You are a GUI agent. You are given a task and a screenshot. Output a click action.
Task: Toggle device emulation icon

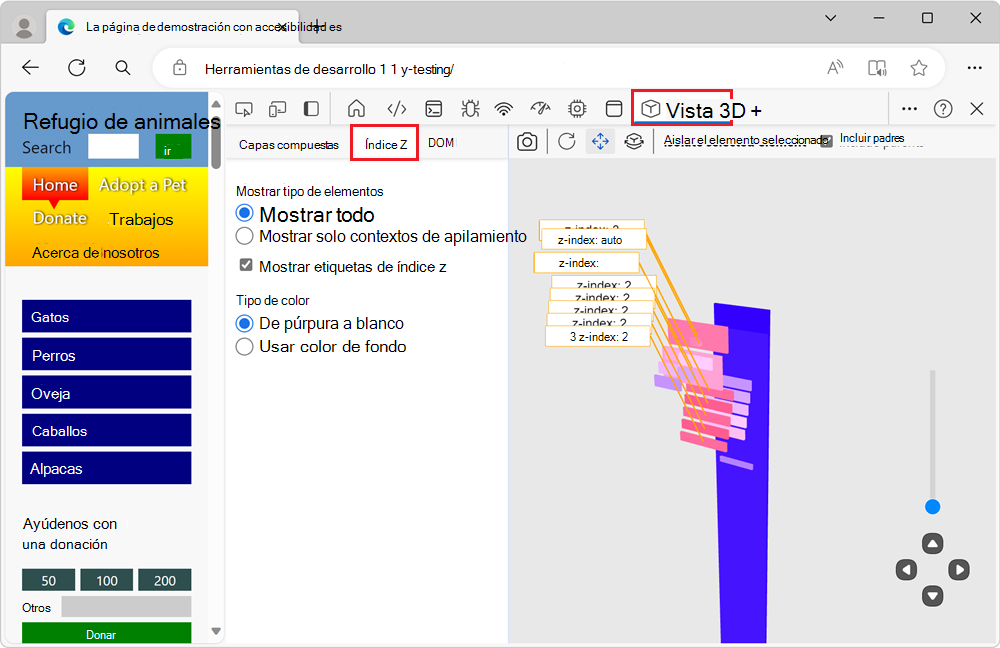coord(278,109)
